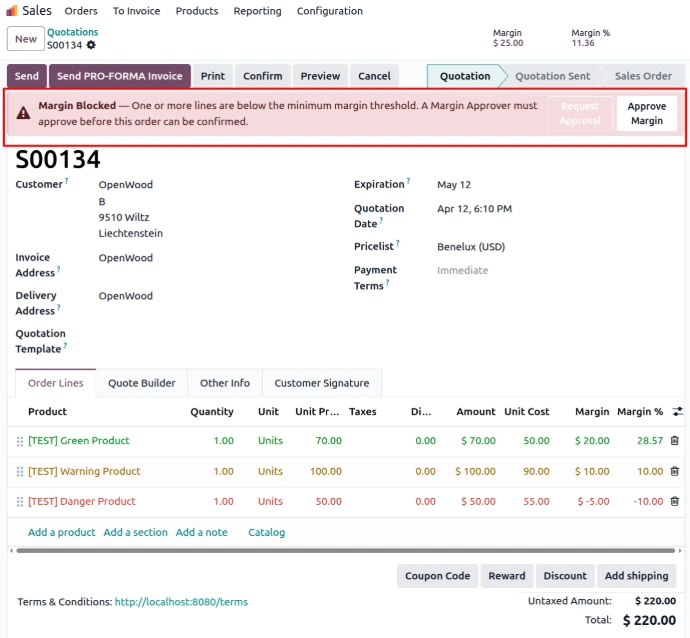690x638 pixels.
Task: Delete the Danger Product order line
Action: pyautogui.click(x=674, y=501)
